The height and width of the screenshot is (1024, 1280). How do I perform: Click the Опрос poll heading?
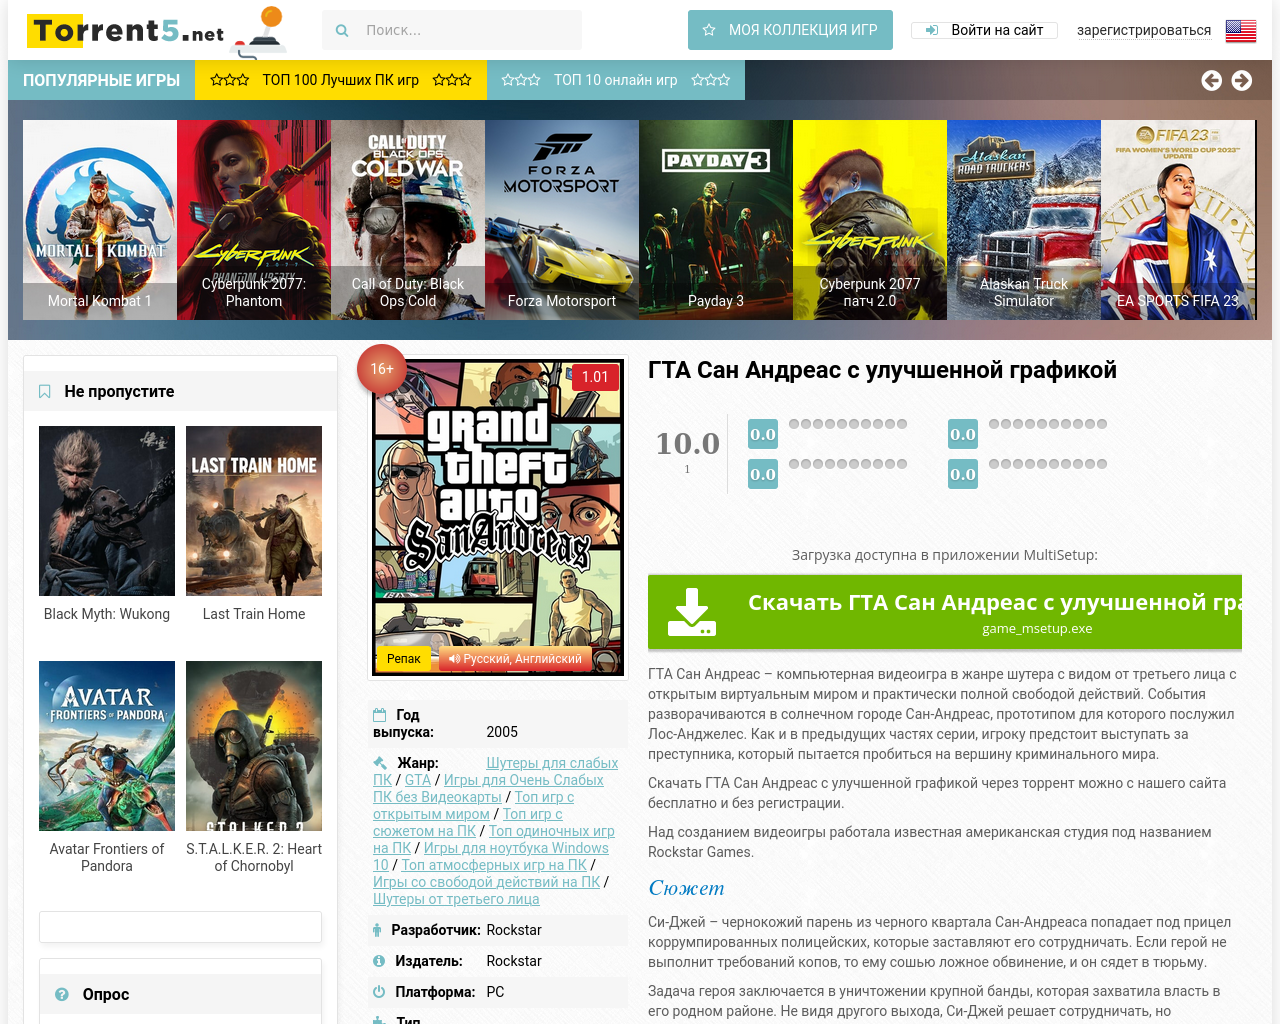[106, 994]
